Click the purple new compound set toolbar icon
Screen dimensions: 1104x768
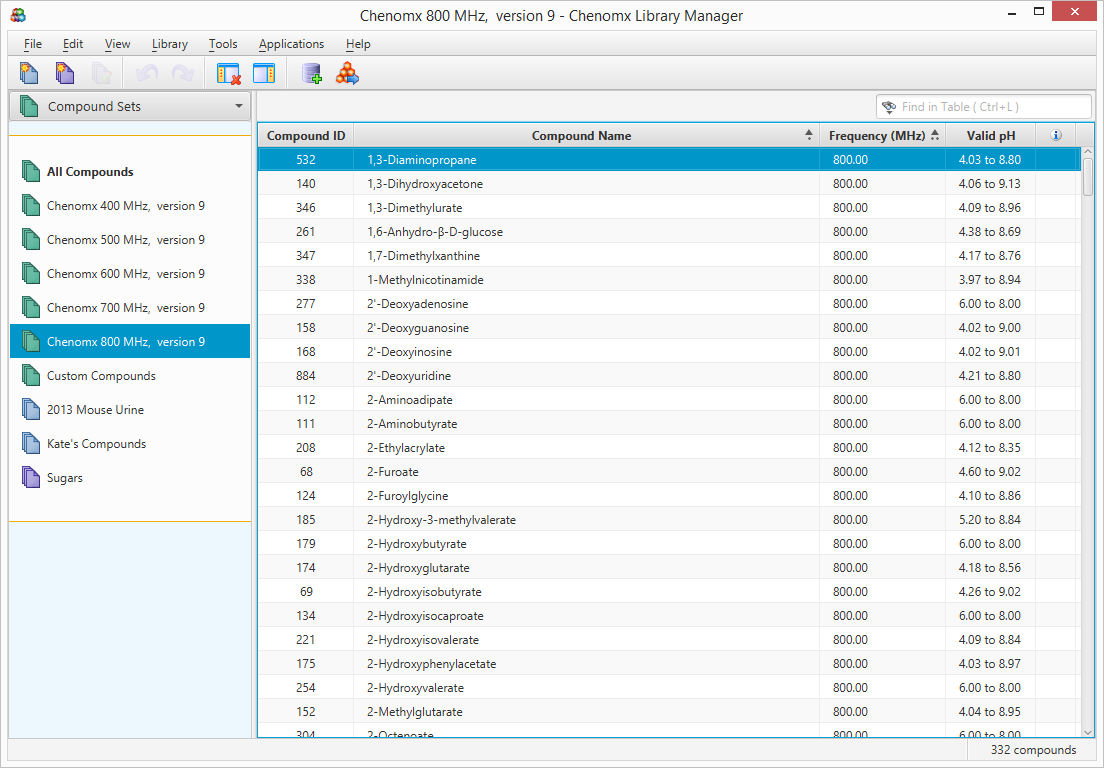pyautogui.click(x=65, y=73)
